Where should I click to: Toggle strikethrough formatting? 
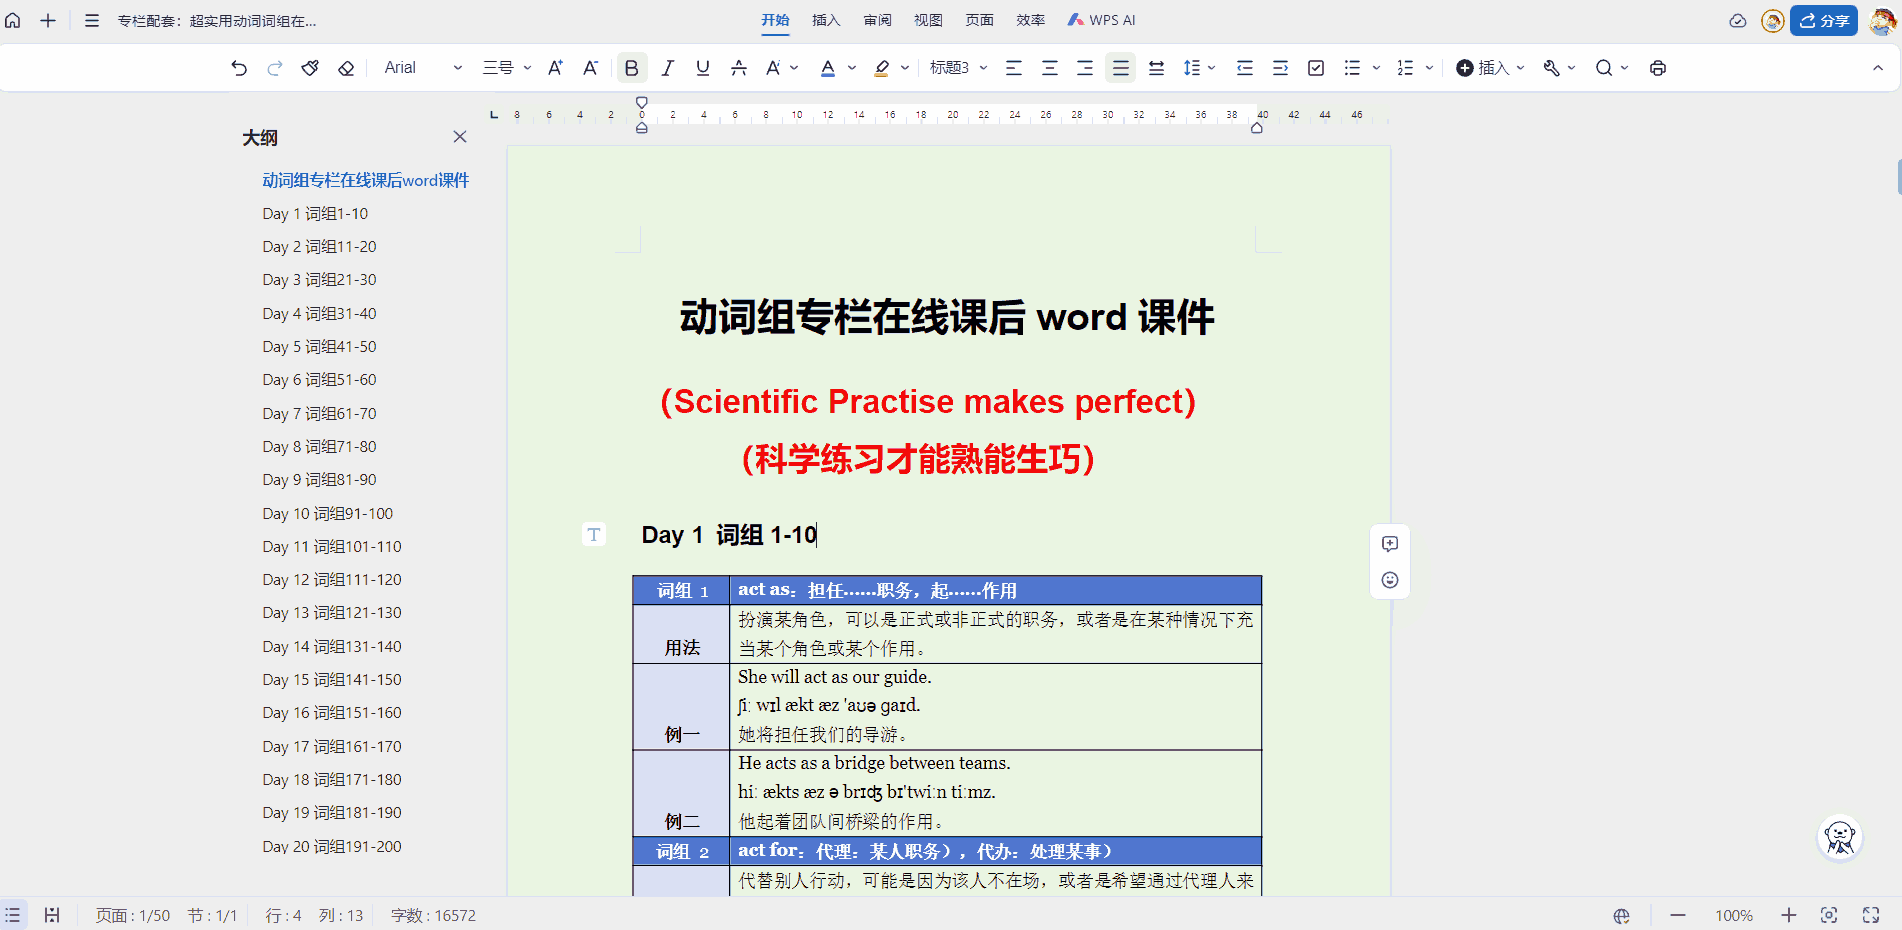pos(739,68)
